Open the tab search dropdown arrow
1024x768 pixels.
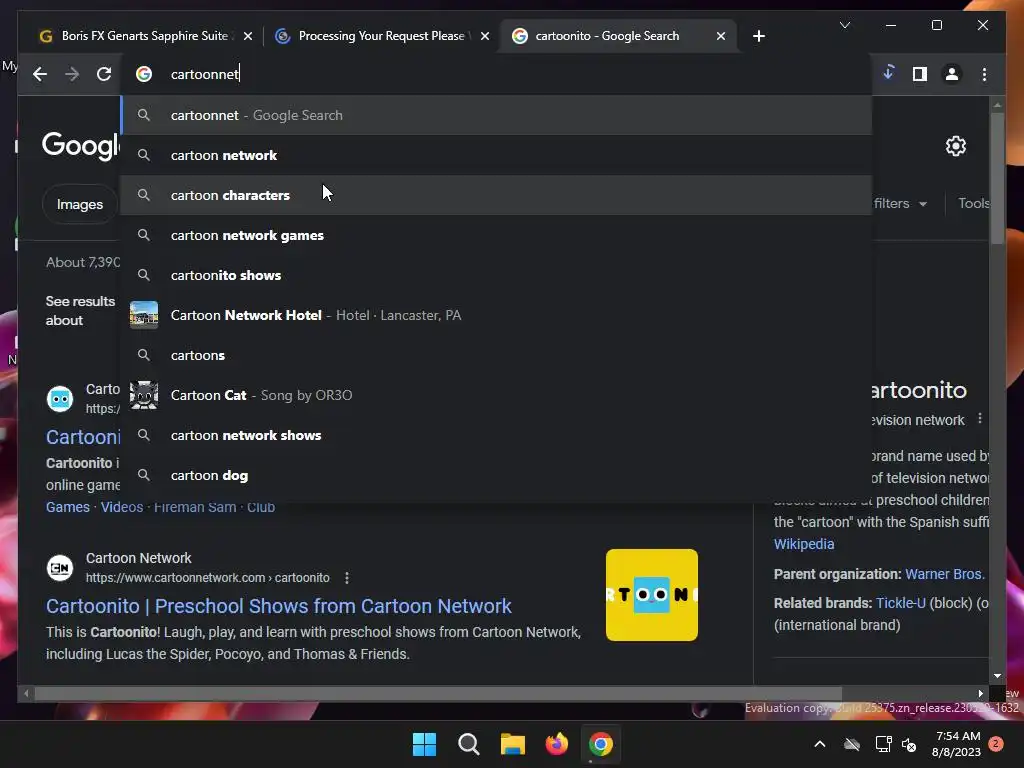[x=844, y=25]
